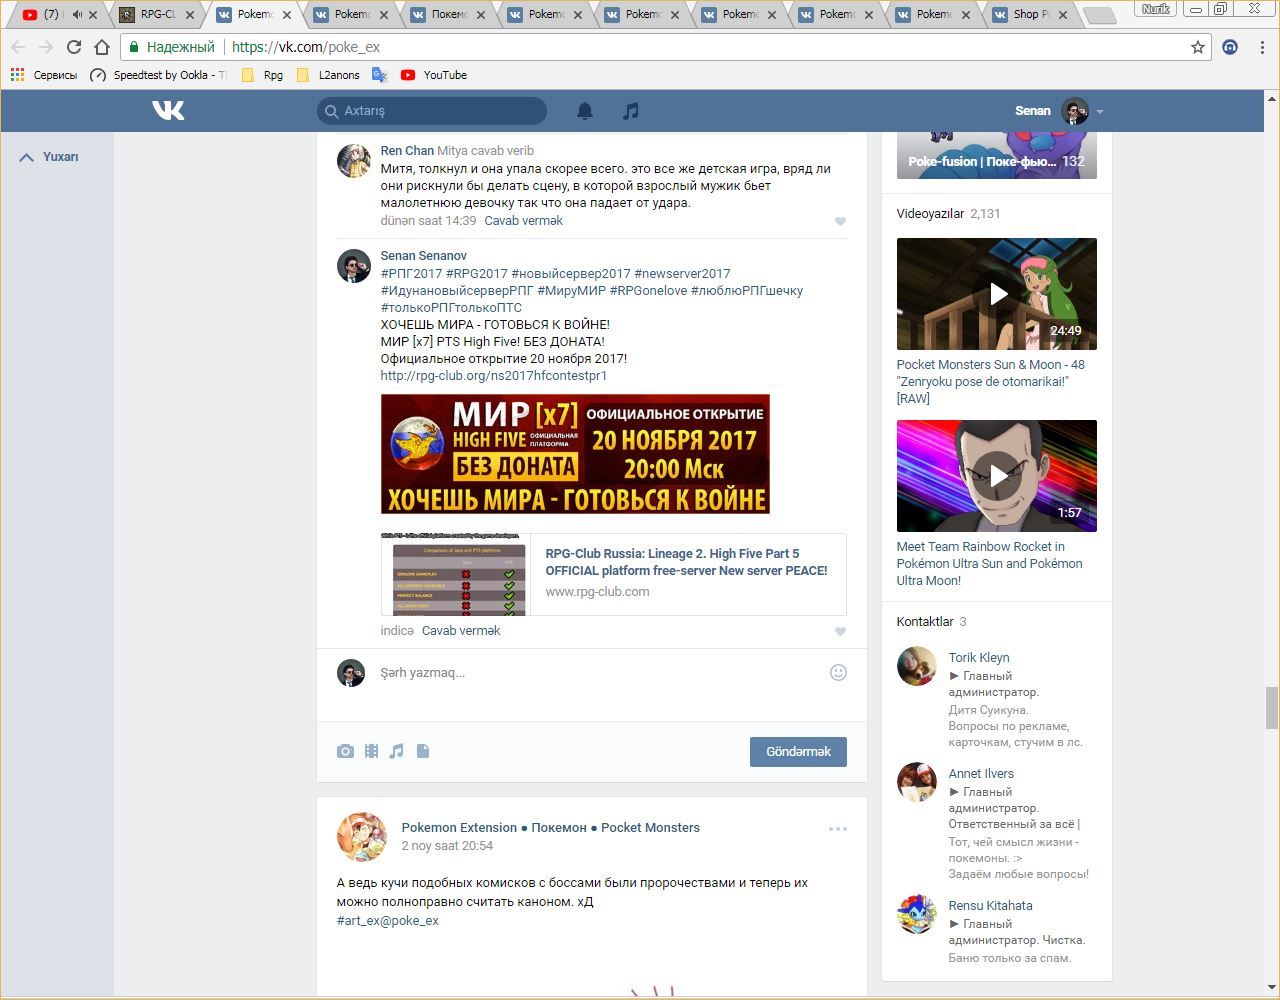This screenshot has width=1280, height=1000.
Task: Open RPG-Club Russia Lineage 2 link title
Action: 686,562
